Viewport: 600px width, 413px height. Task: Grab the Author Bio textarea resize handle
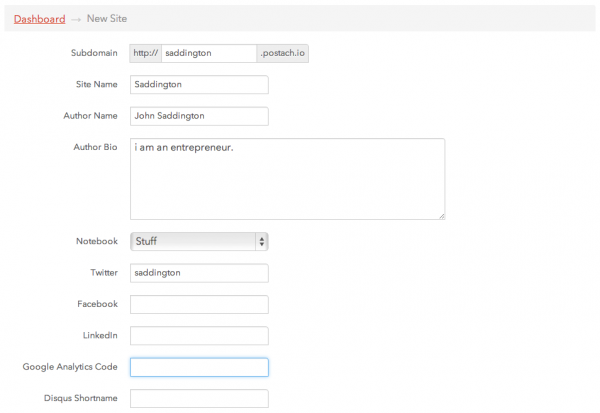(442, 217)
